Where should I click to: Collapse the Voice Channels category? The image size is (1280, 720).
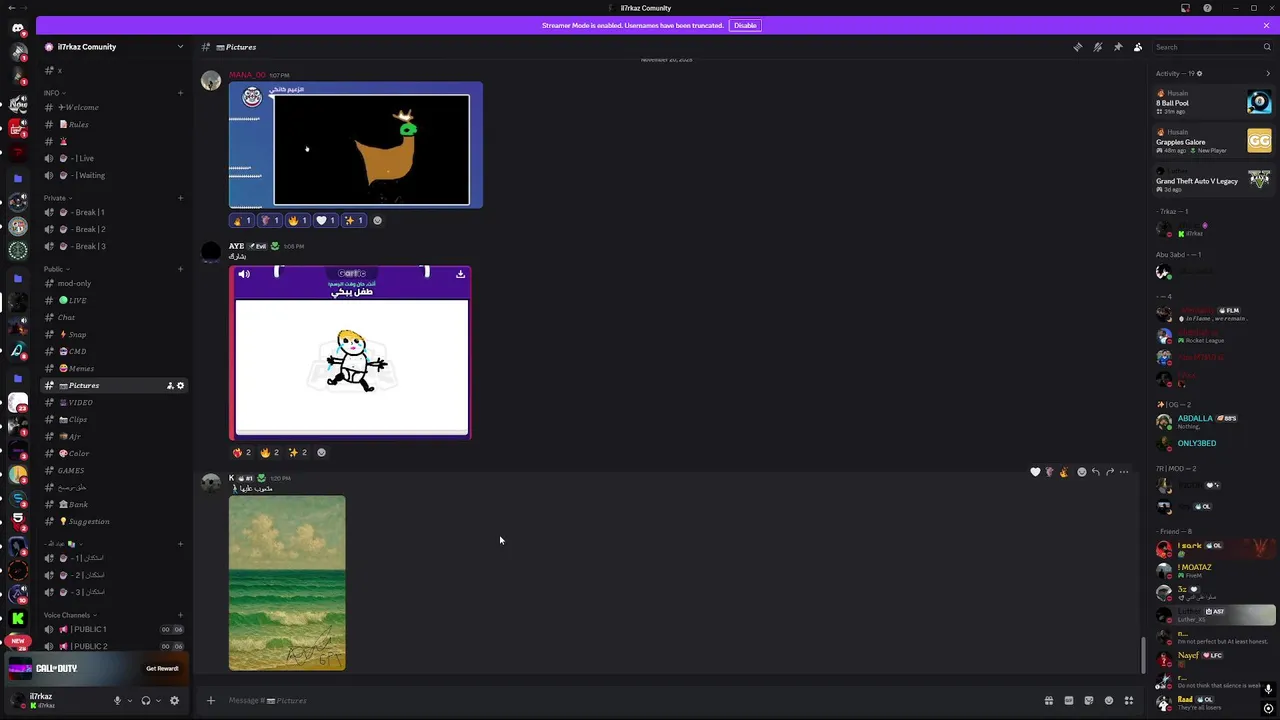(70, 615)
